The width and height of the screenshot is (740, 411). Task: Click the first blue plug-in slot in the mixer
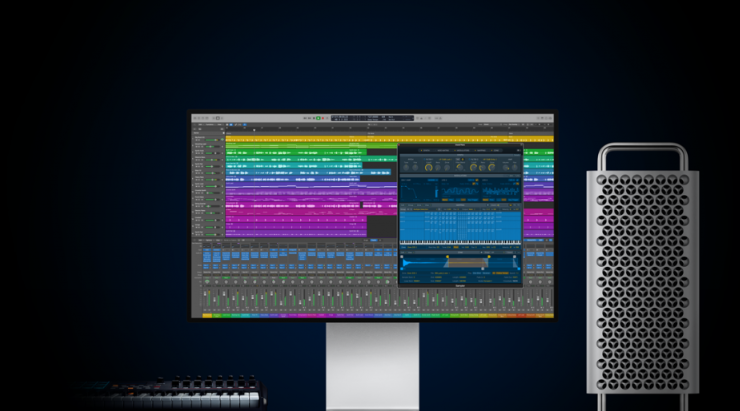click(208, 254)
